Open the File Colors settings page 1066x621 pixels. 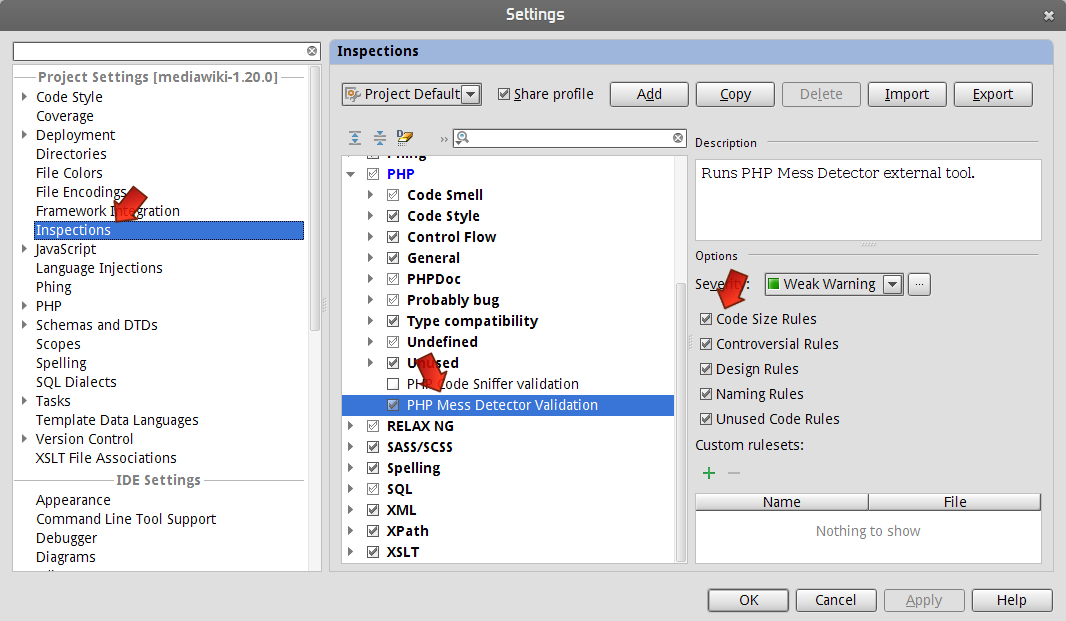[x=69, y=173]
